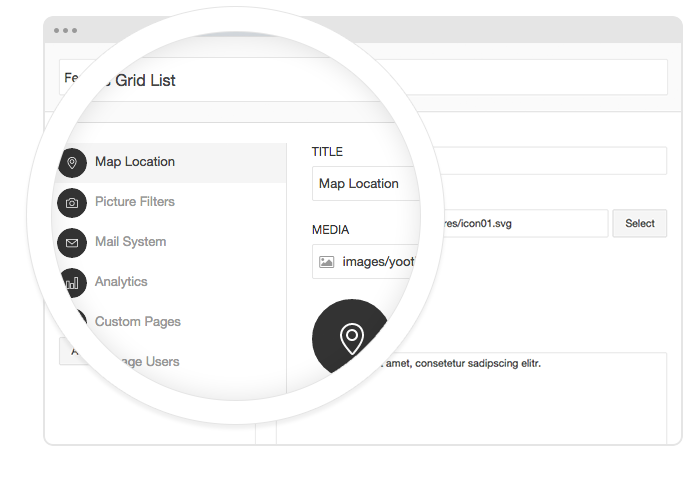Select the Map Location list item label
This screenshot has height=480, width=700.
tap(135, 162)
